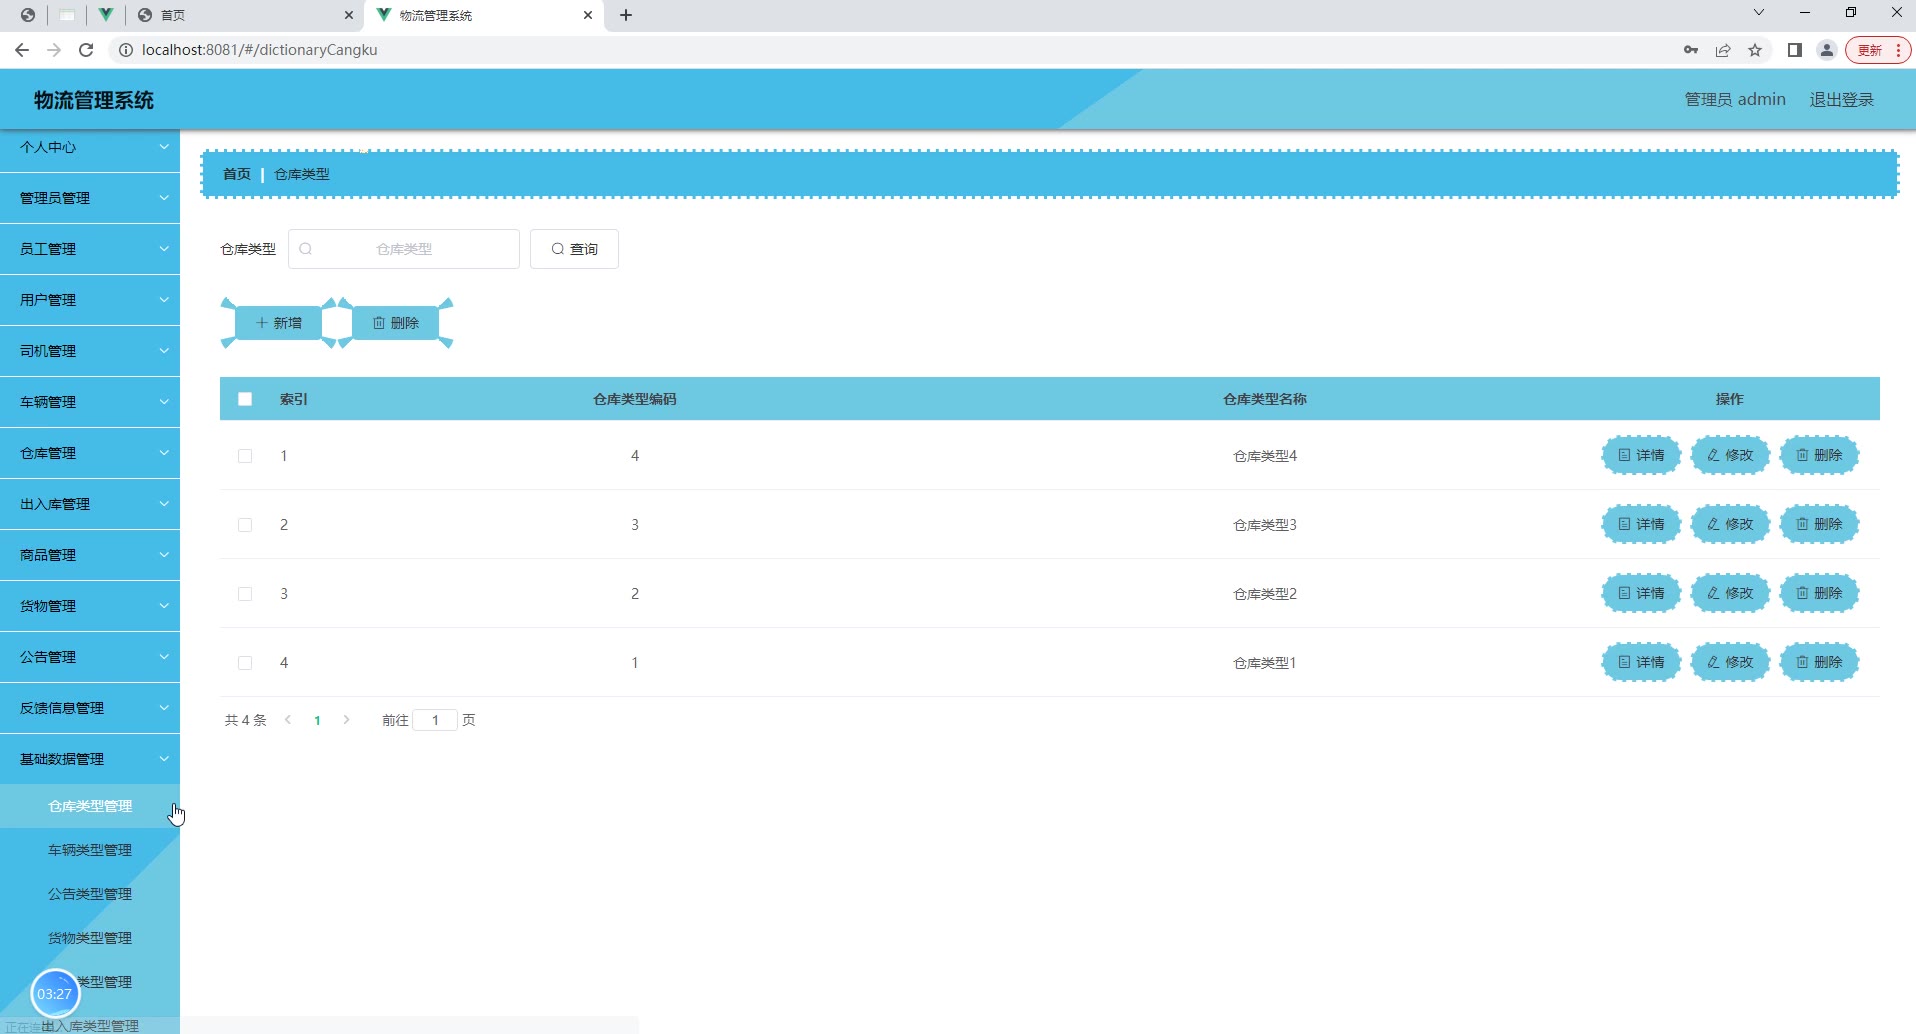Screen dimensions: 1916x1034
Task: Open 详情 for row 仓库类型4
Action: pyautogui.click(x=1641, y=455)
